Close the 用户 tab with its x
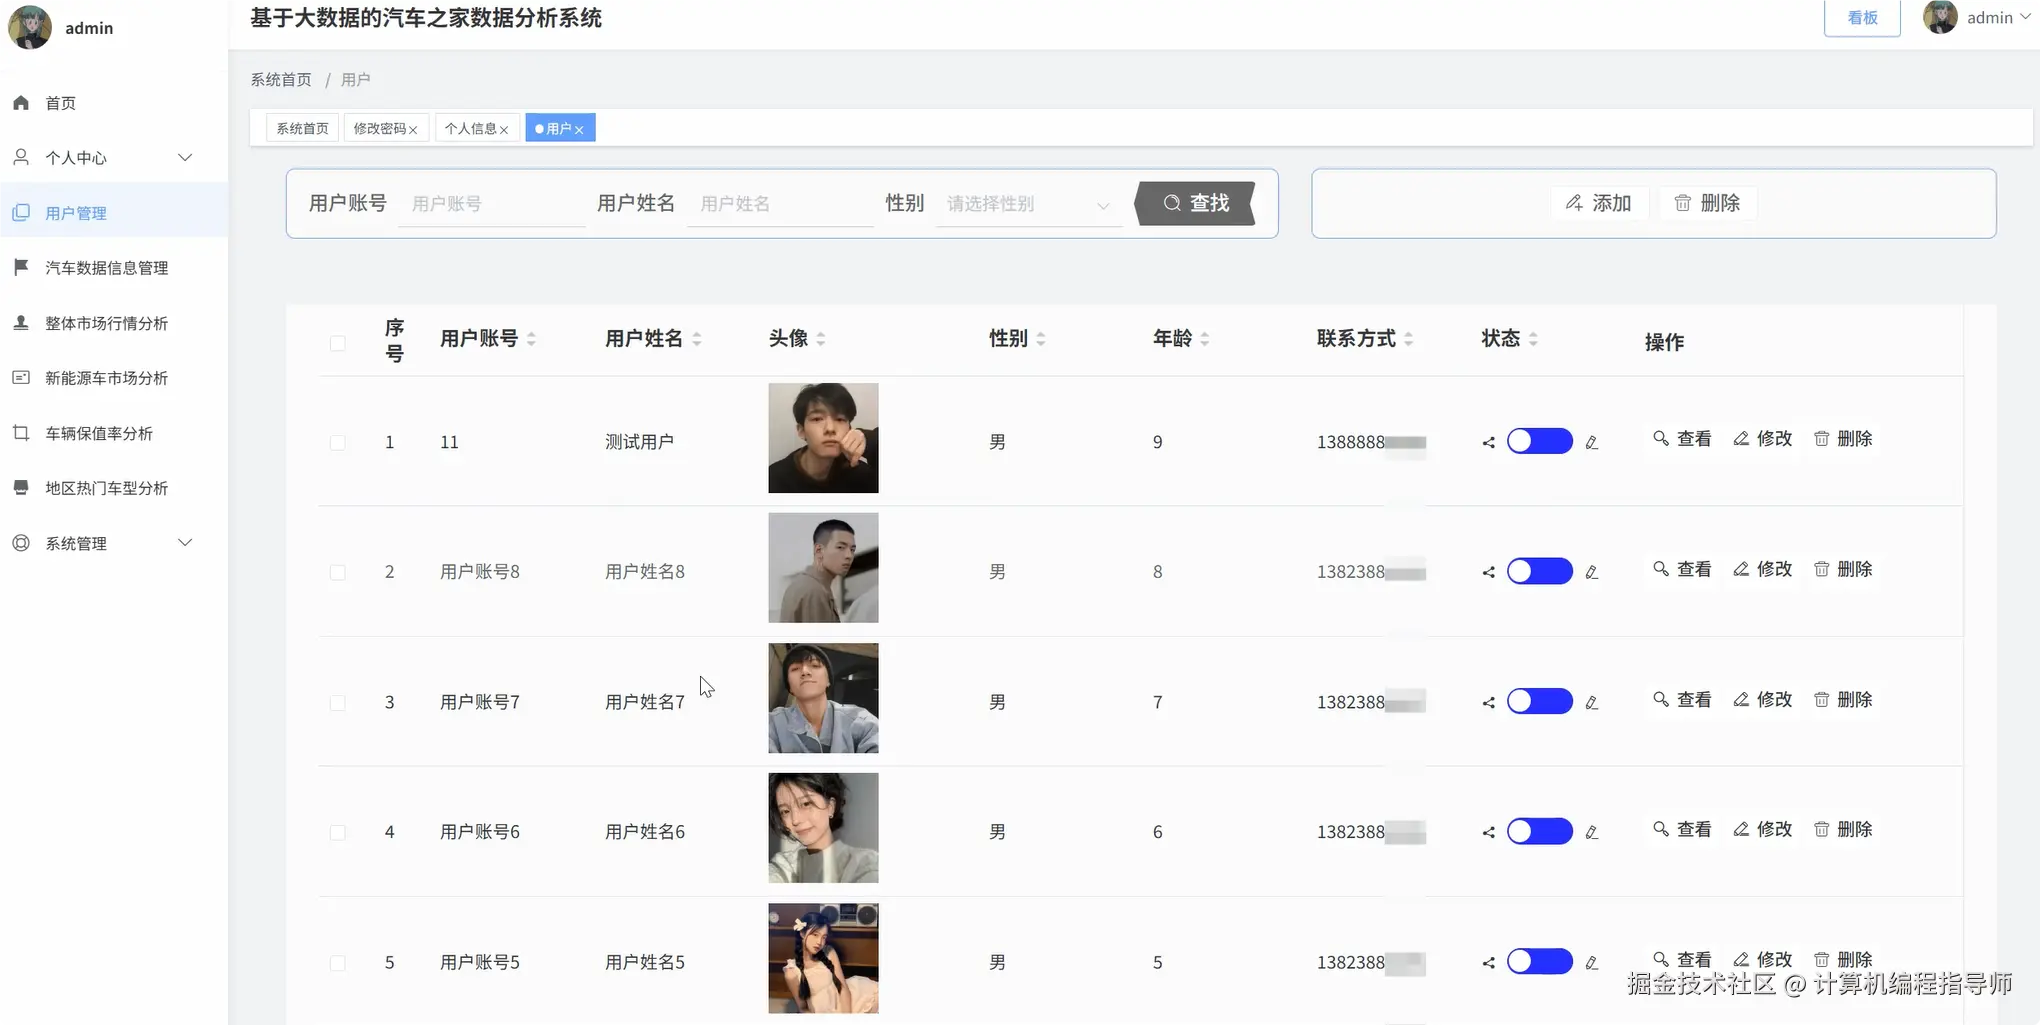 point(579,130)
